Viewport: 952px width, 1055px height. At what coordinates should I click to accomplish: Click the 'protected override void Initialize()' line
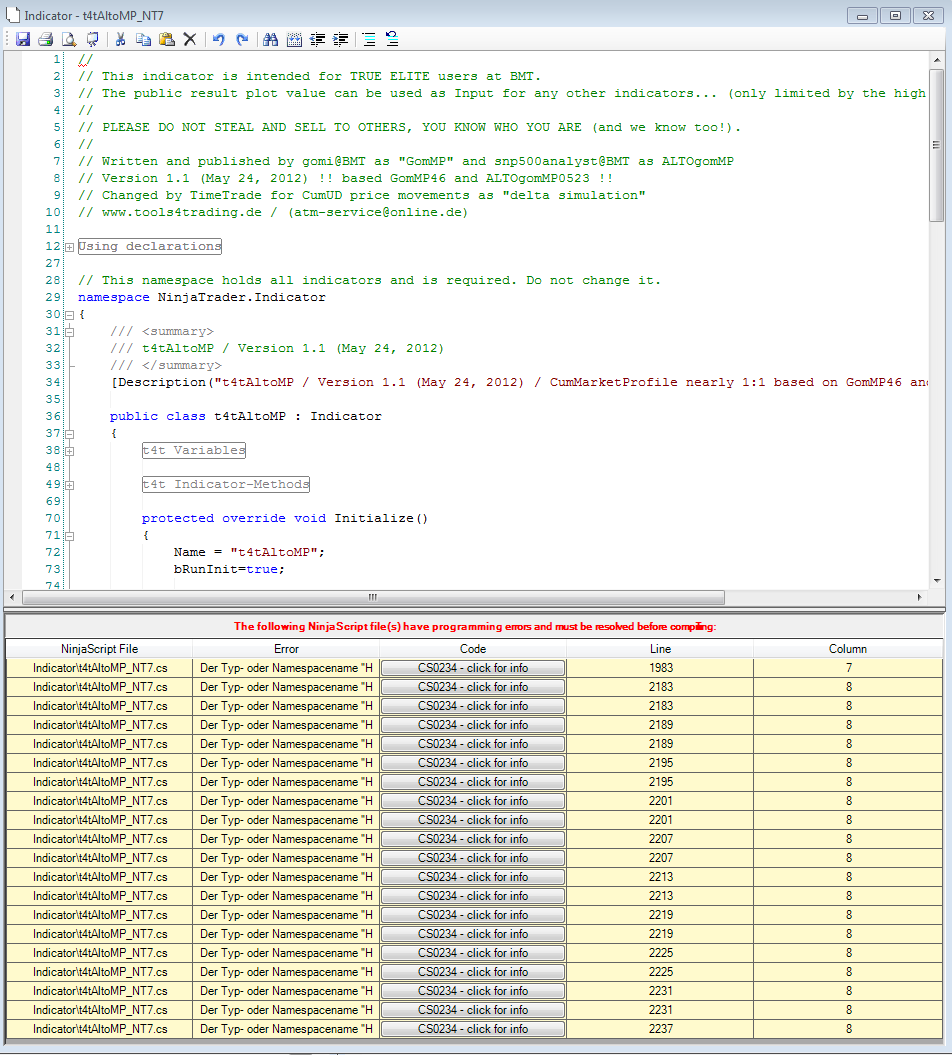click(x=285, y=518)
